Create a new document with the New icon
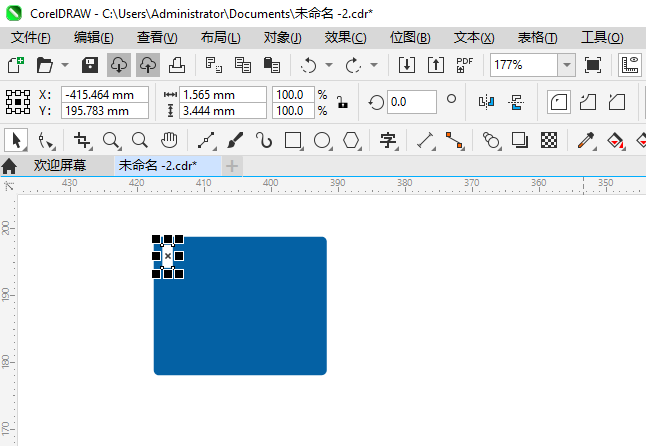Screen dimensions: 646x446 16,65
